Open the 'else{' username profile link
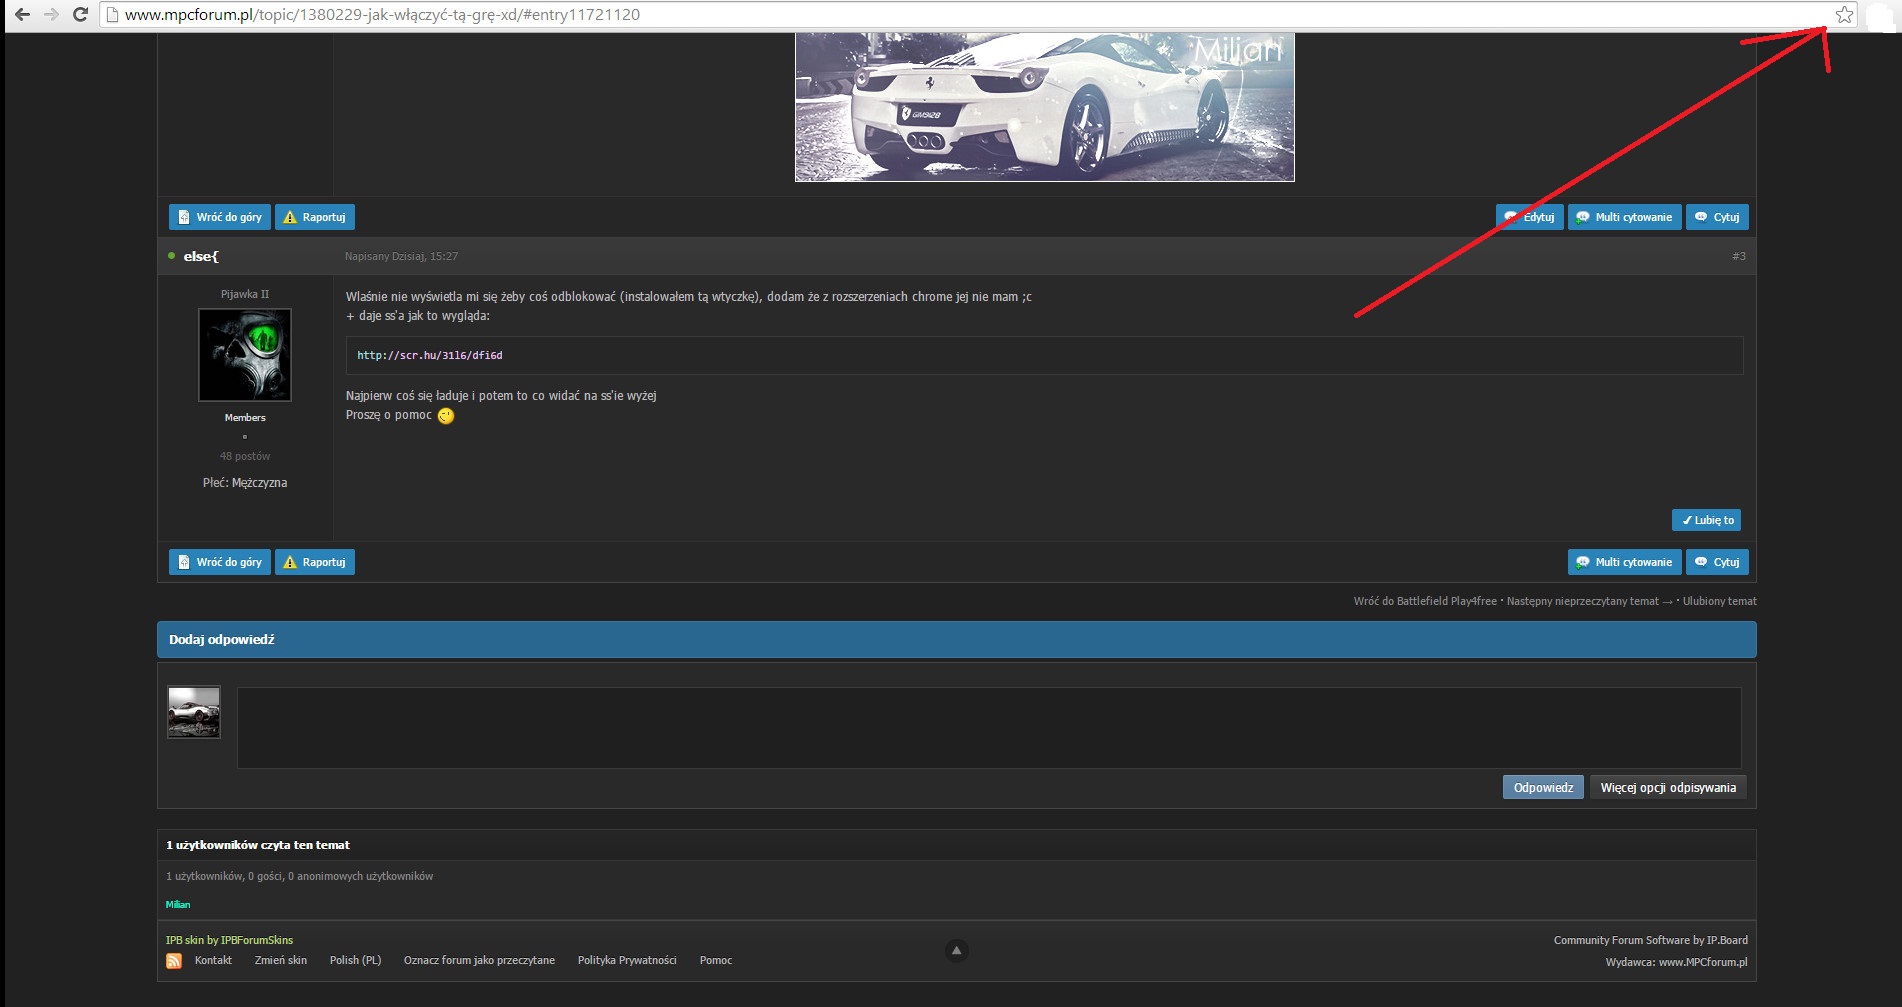 tap(201, 256)
